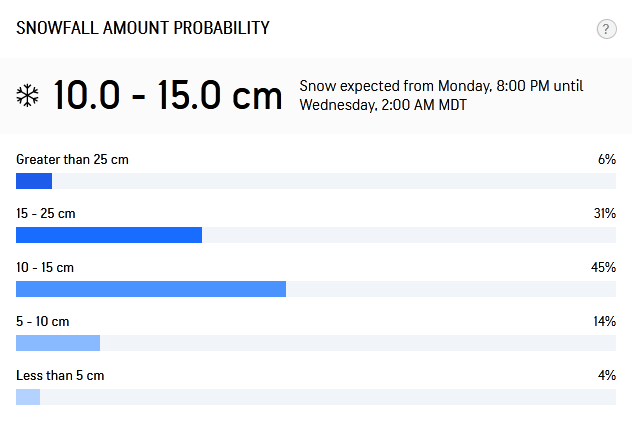
Task: Click the Snowfall Amount Probability heading
Action: point(143,28)
